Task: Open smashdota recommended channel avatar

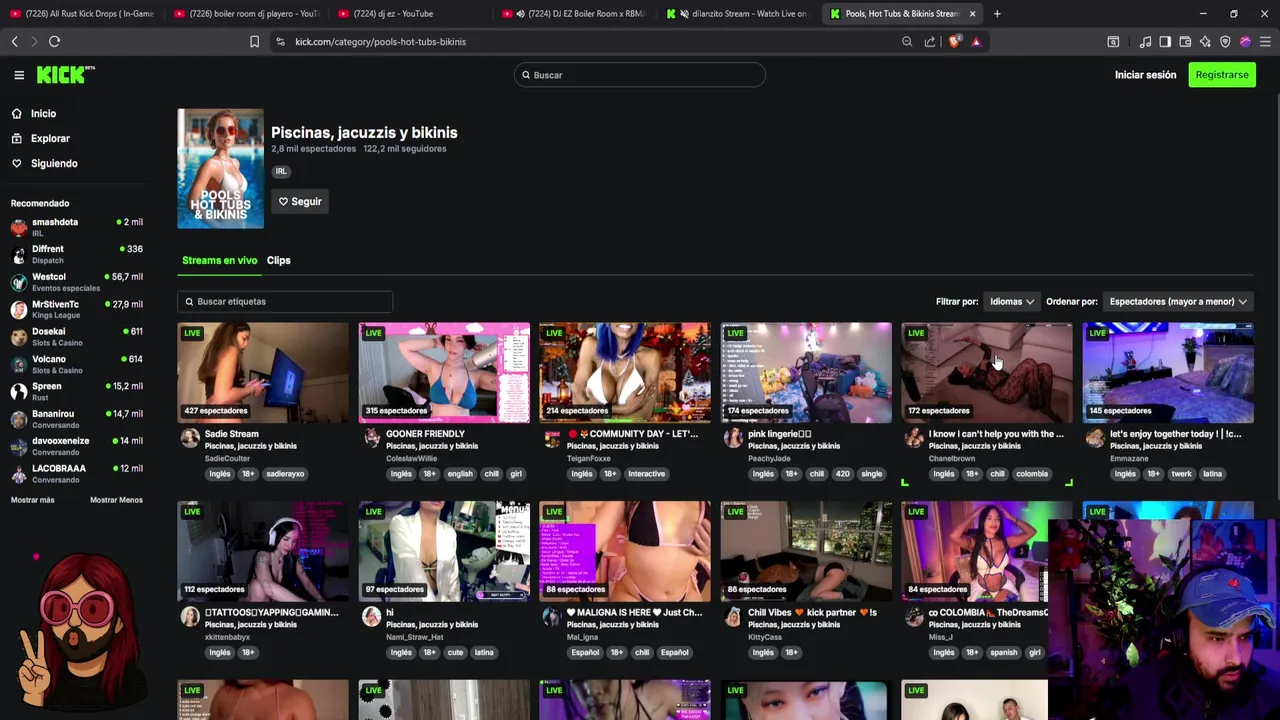Action: (19, 227)
